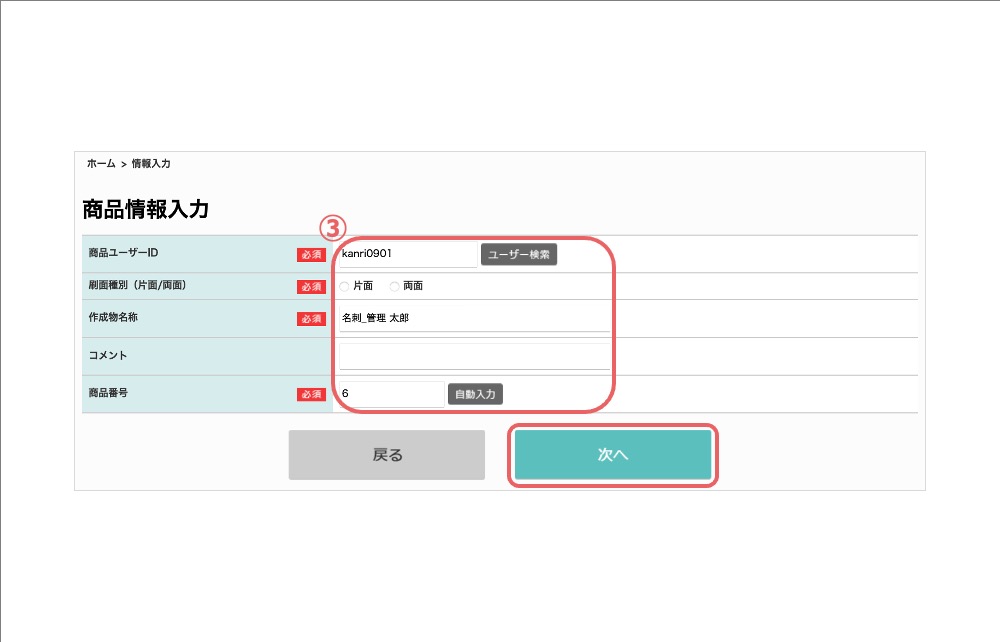
Task: Focus the empty コメント input field
Action: [x=474, y=356]
